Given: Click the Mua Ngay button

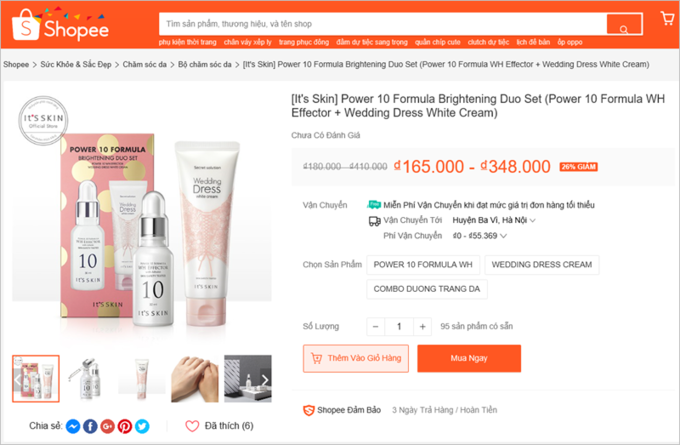Looking at the screenshot, I should click(469, 358).
